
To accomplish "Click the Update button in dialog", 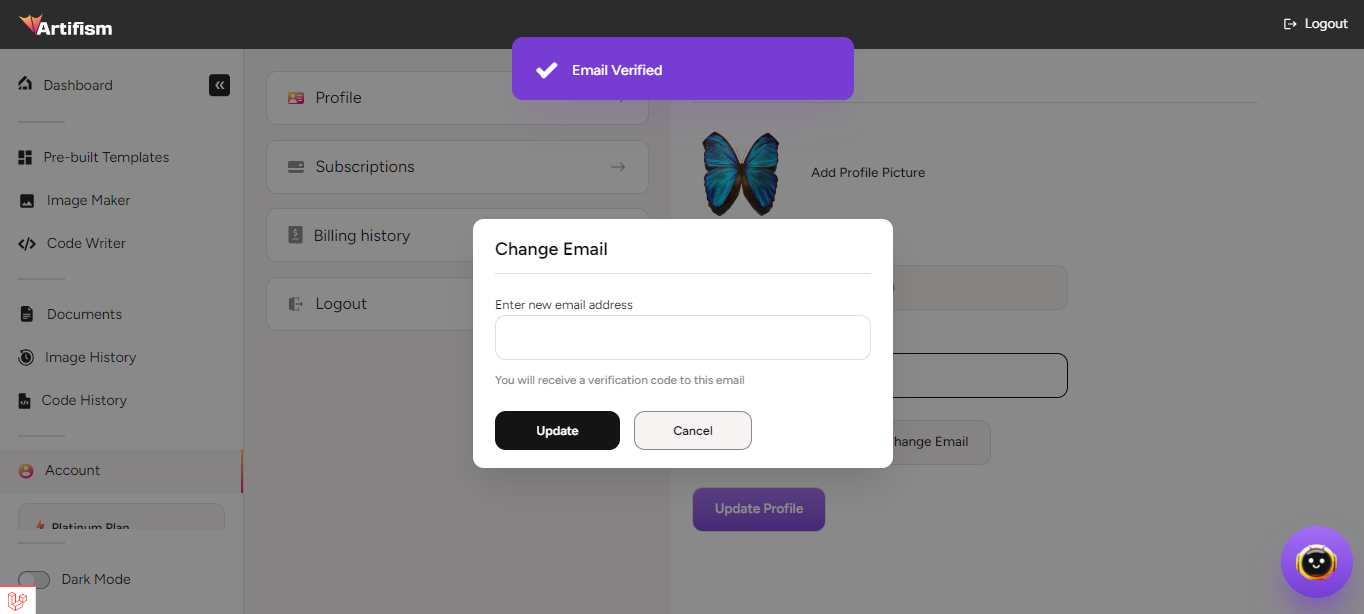I will pos(557,431).
